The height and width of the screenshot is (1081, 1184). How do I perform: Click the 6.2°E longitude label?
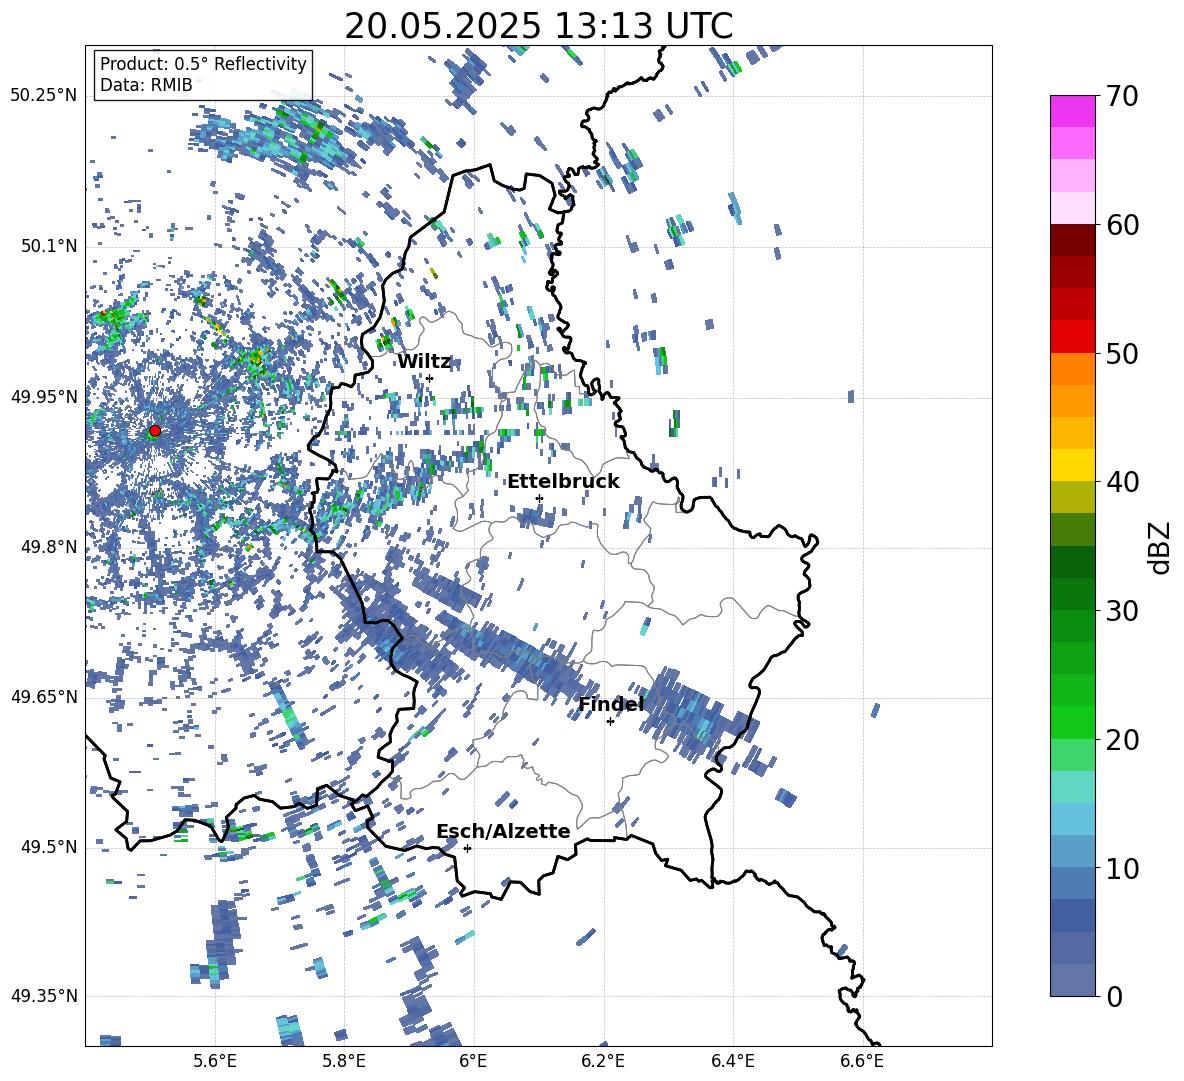603,1061
